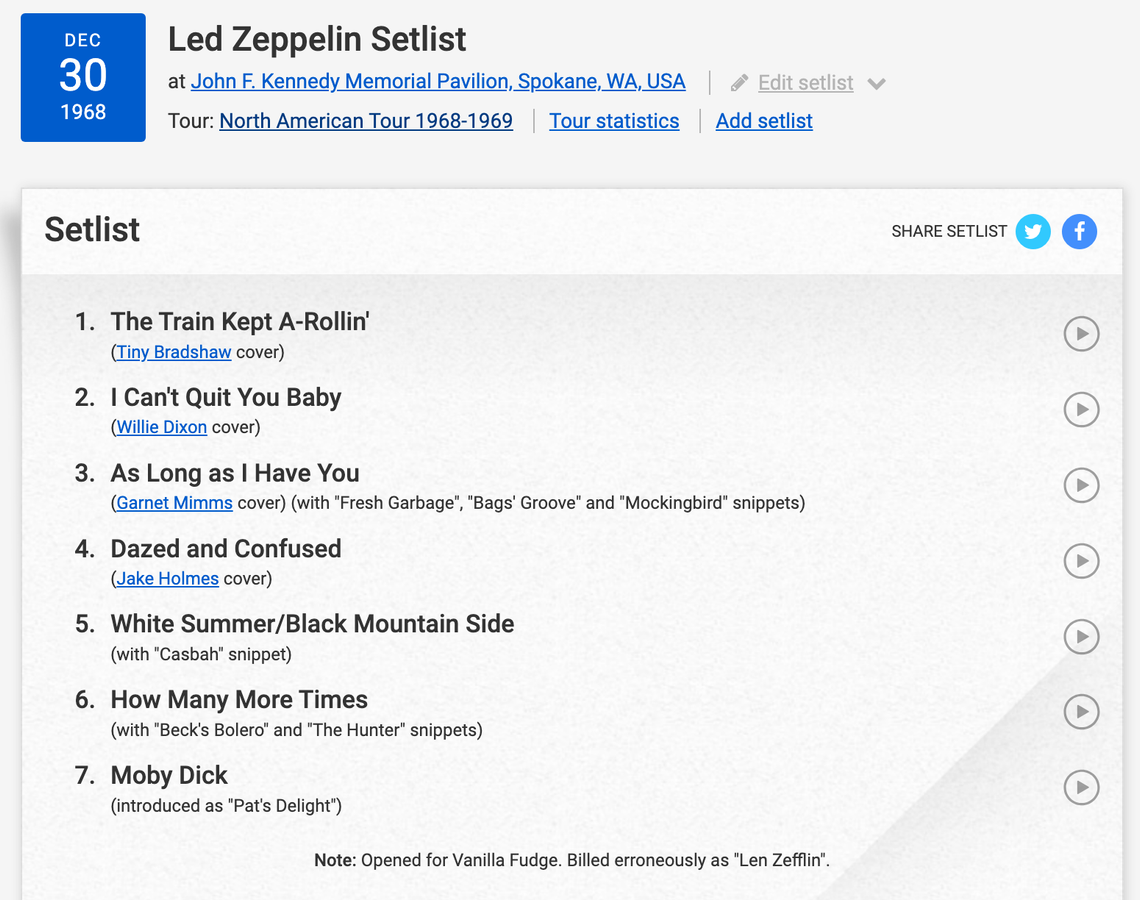Screen dimensions: 1140x900
Task: Share the setlist on Twitter
Action: [1033, 231]
